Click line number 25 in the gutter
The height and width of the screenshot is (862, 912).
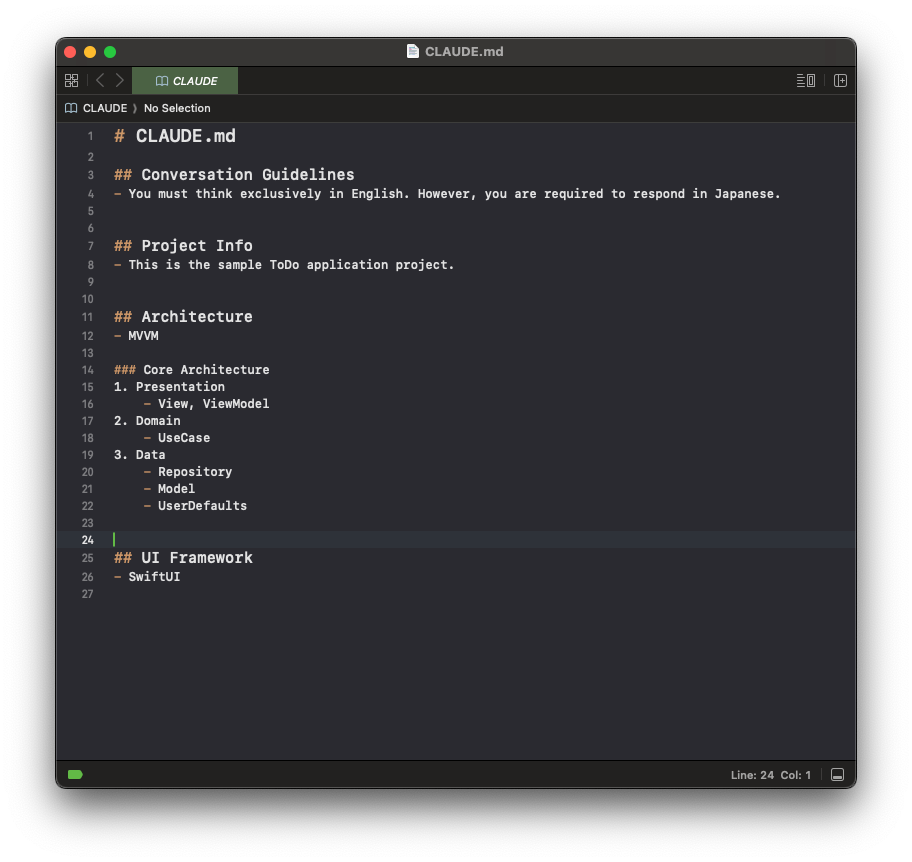click(x=88, y=558)
